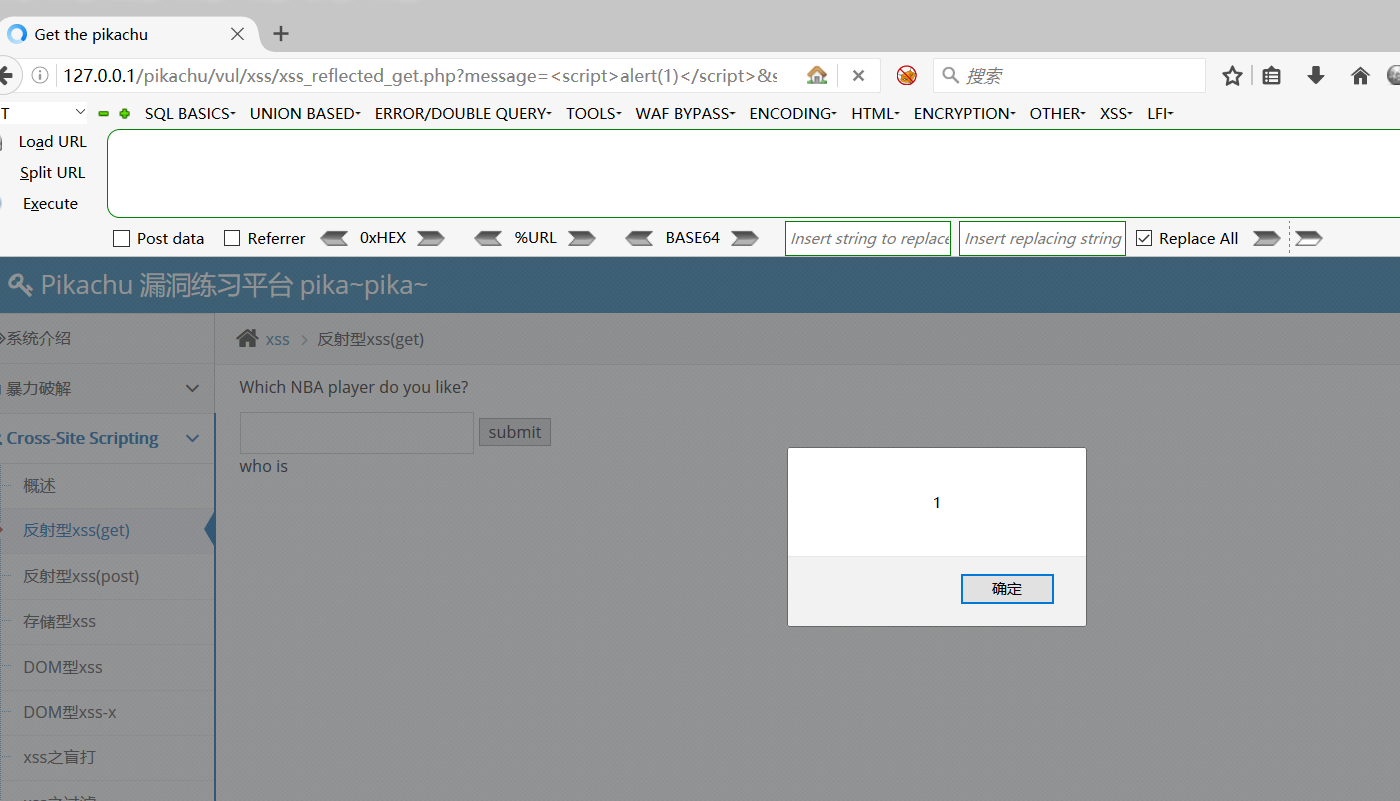This screenshot has height=801, width=1400.
Task: Click HackBar green plus icon
Action: pyautogui.click(x=125, y=114)
